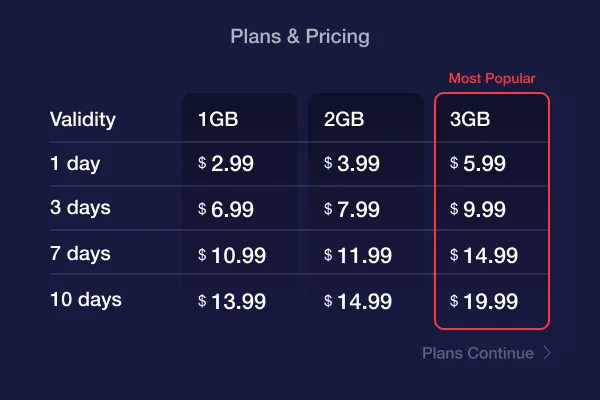Choose the $2.99 1GB one-day plan
The height and width of the screenshot is (400, 600).
click(226, 163)
